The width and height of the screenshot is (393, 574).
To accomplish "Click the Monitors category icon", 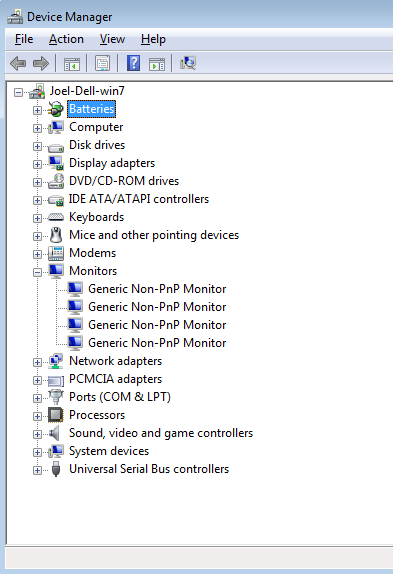I will click(56, 271).
